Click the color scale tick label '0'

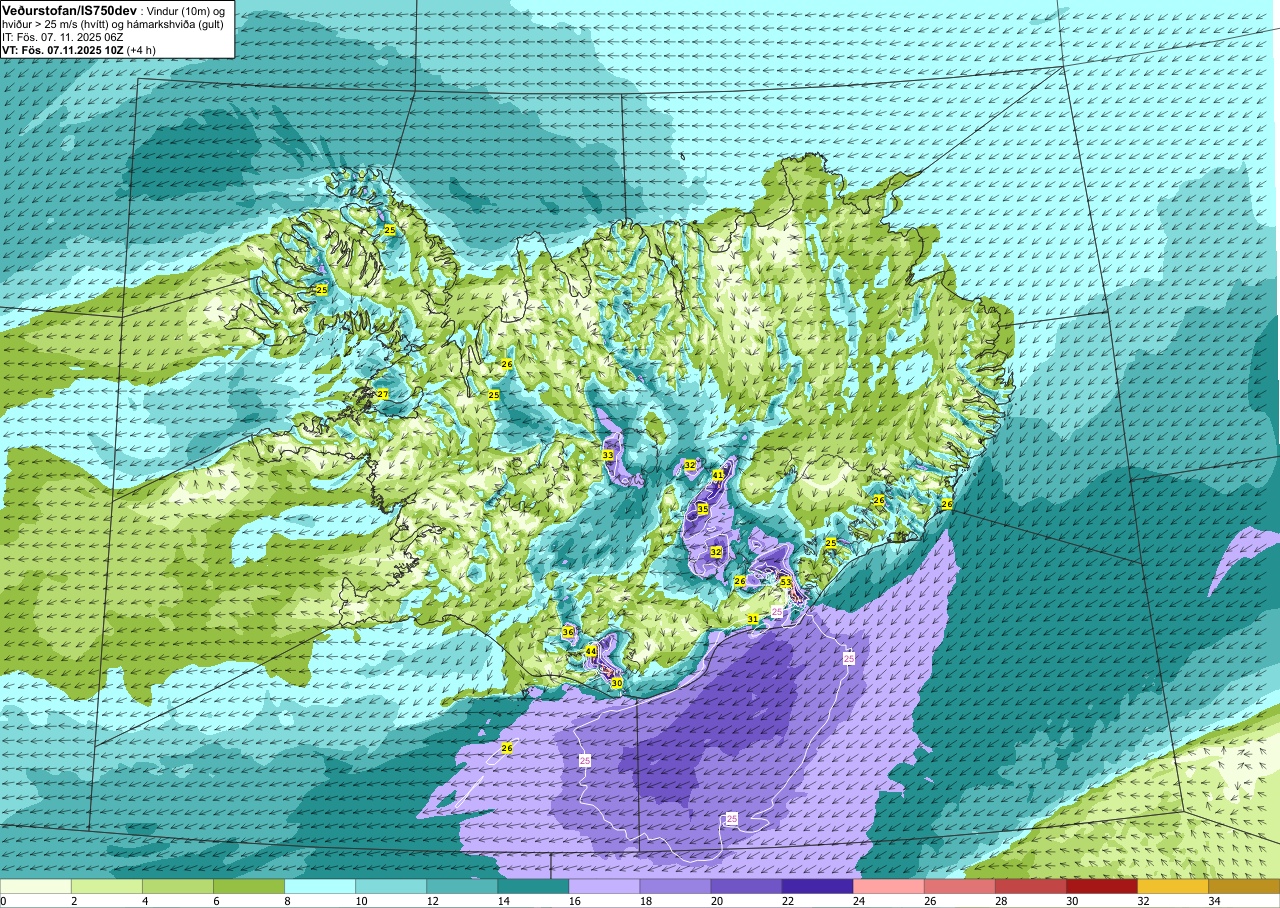4,901
